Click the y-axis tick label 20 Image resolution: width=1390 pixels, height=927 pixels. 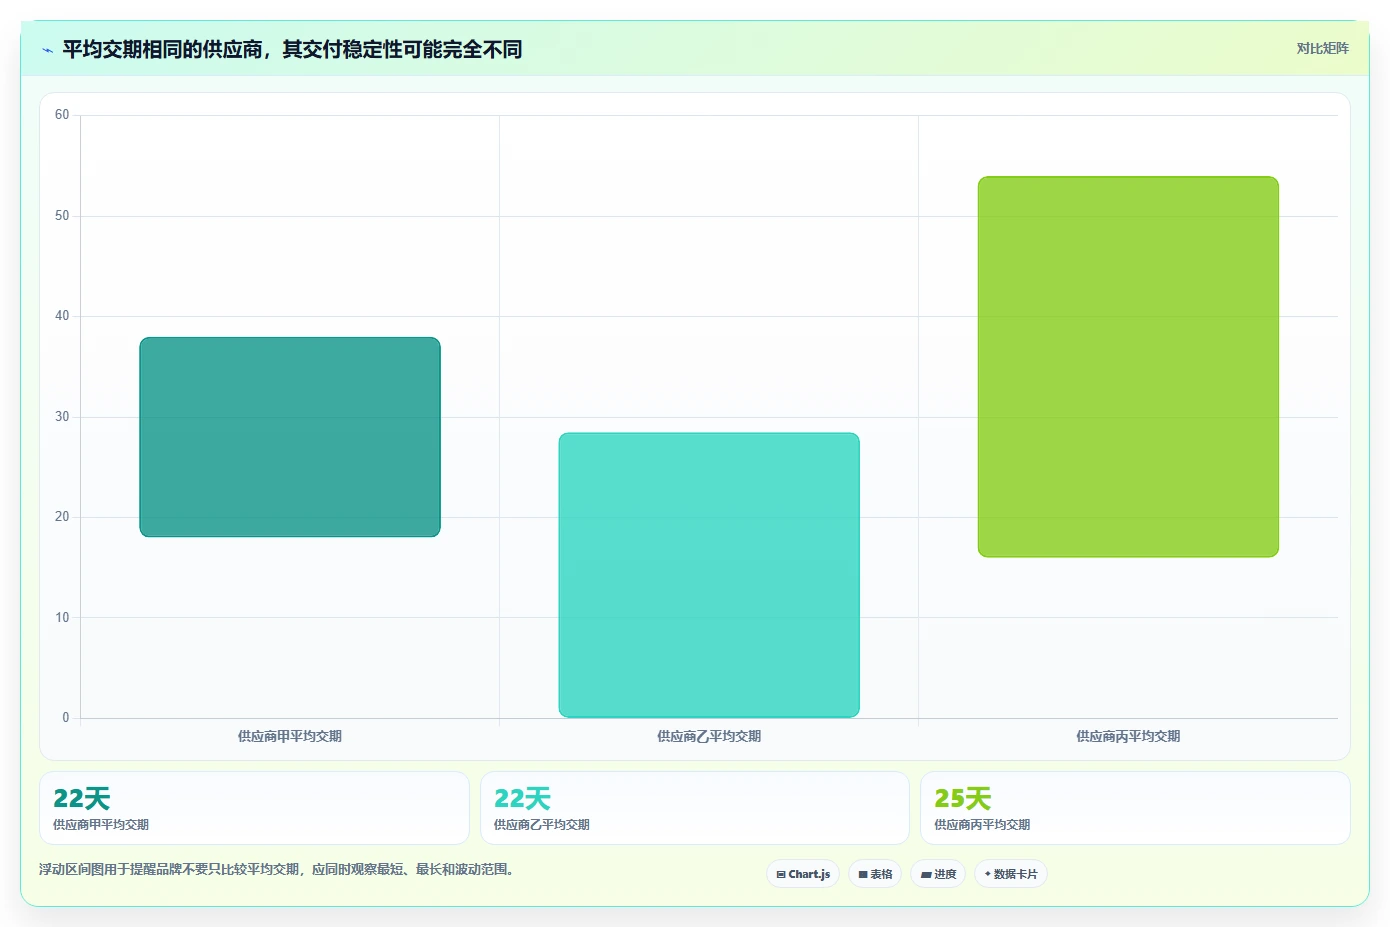pos(62,517)
